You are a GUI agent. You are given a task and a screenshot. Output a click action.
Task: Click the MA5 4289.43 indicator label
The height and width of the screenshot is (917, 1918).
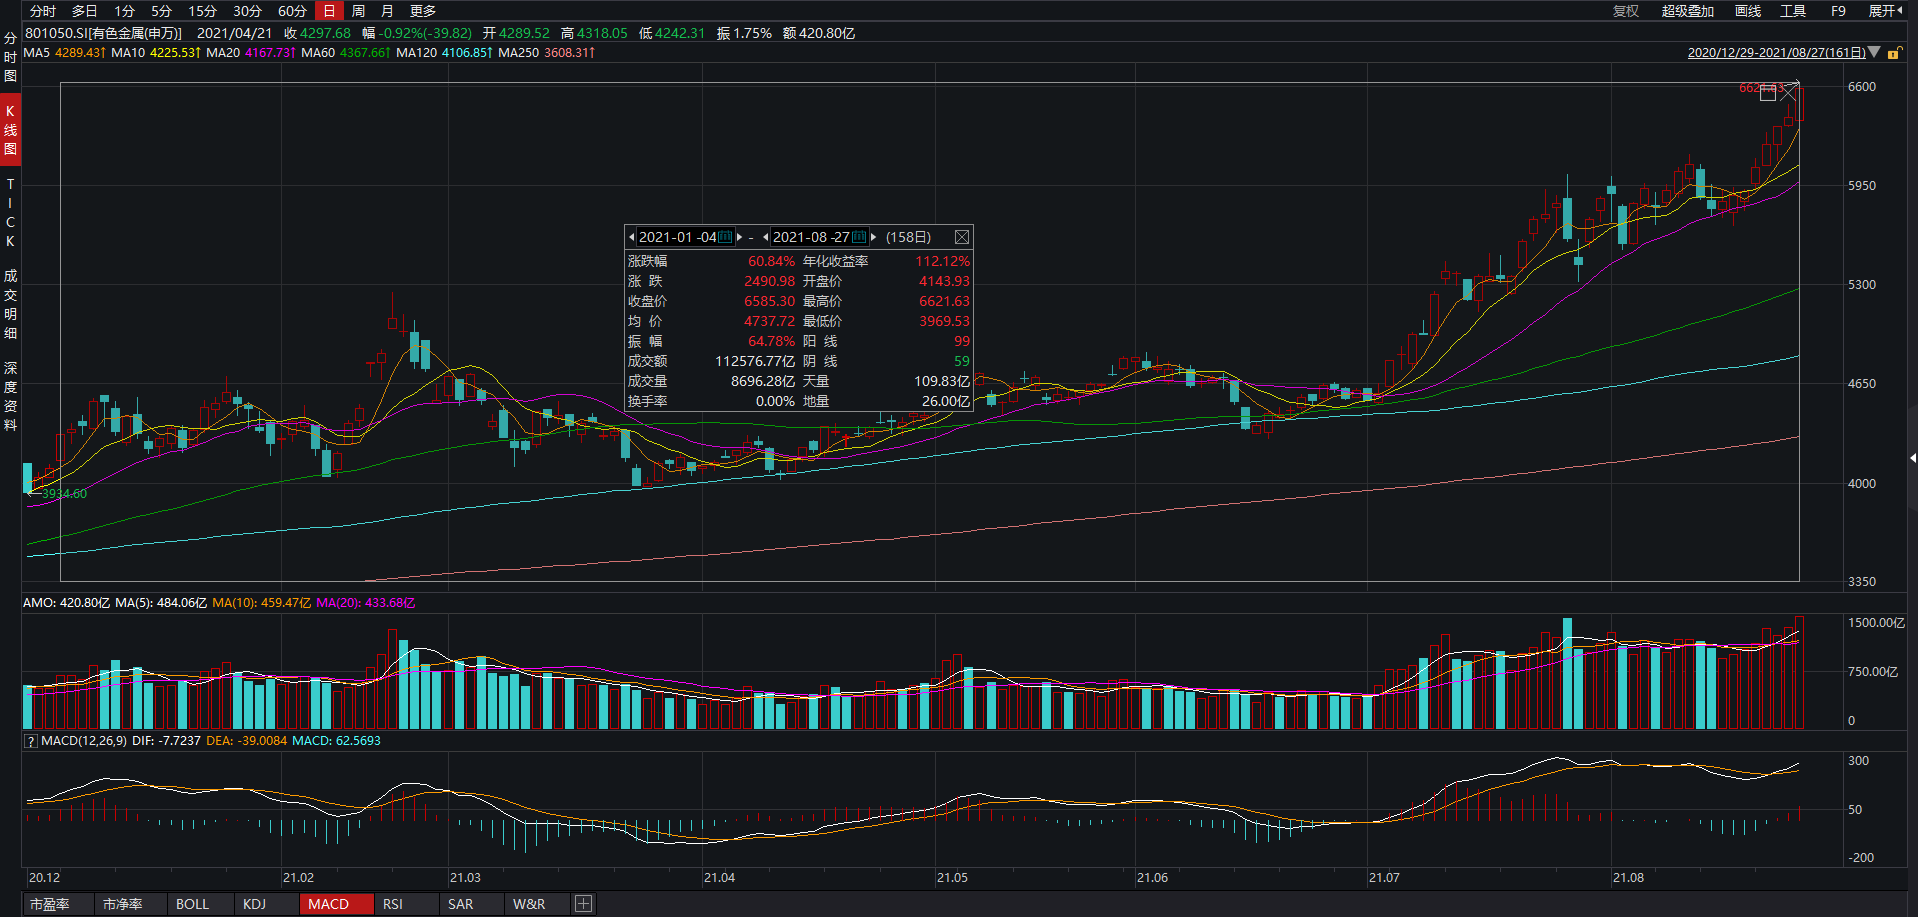point(64,53)
